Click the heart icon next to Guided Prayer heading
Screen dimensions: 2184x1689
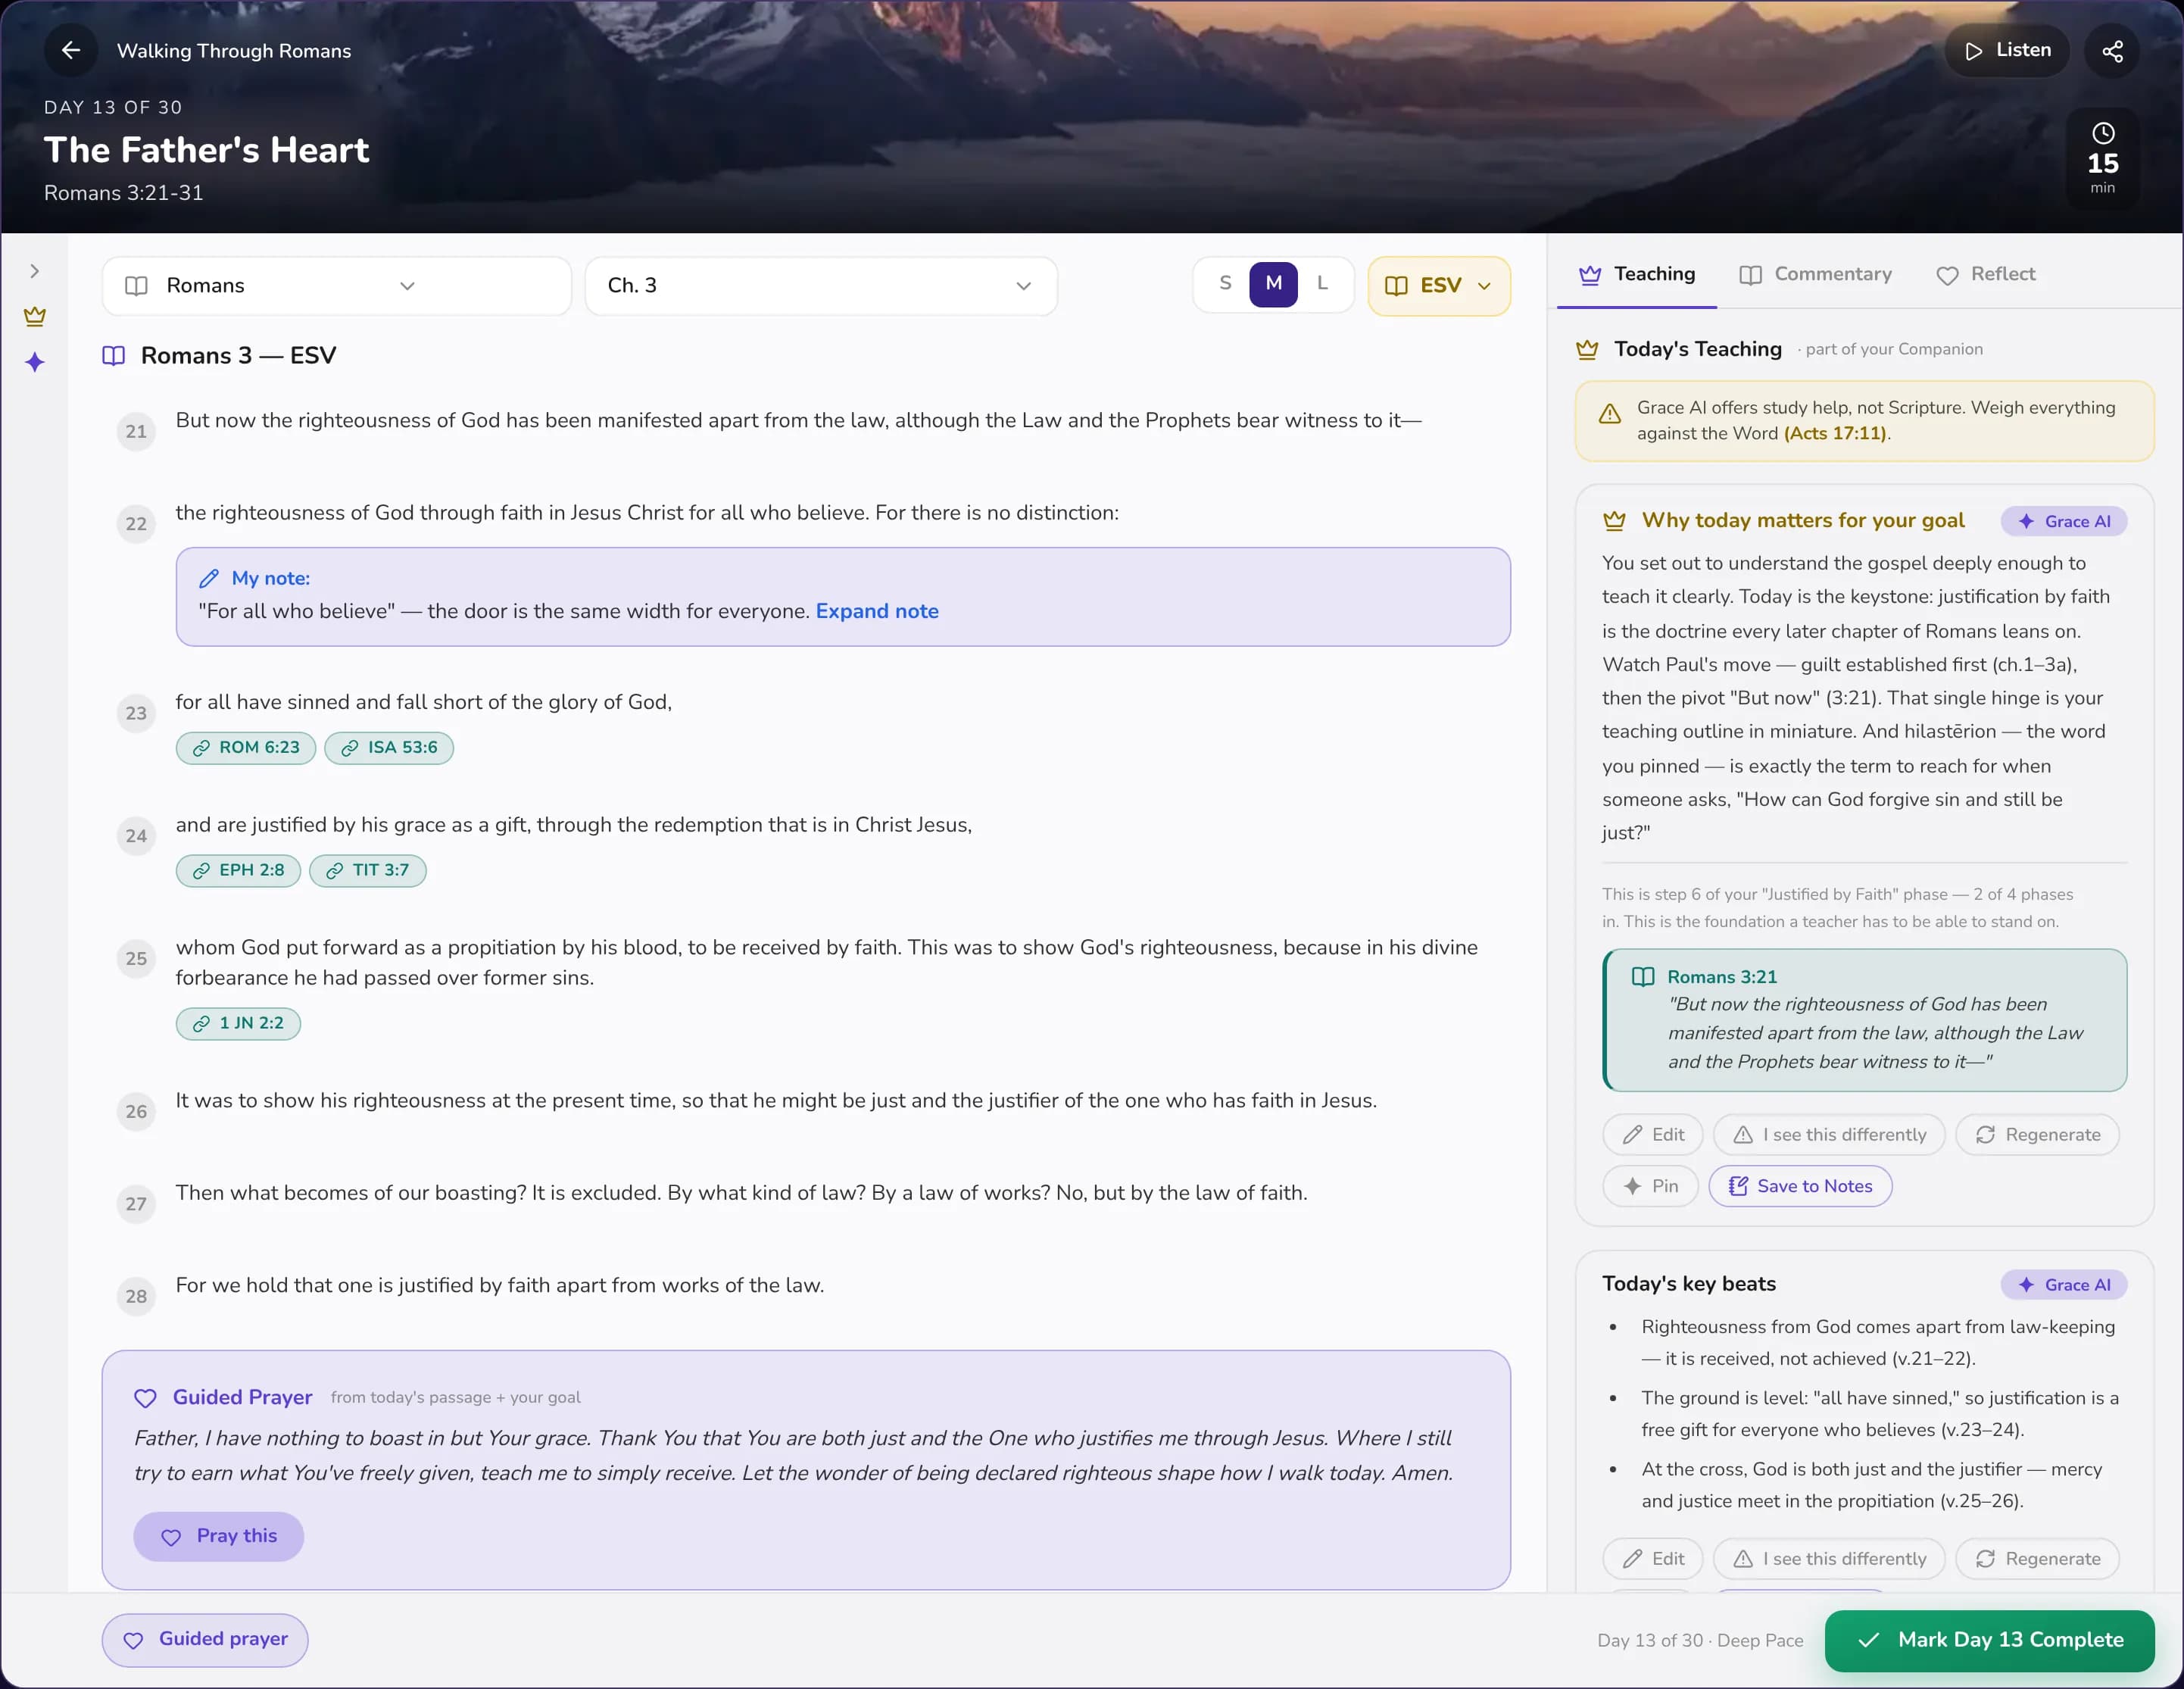click(146, 1399)
